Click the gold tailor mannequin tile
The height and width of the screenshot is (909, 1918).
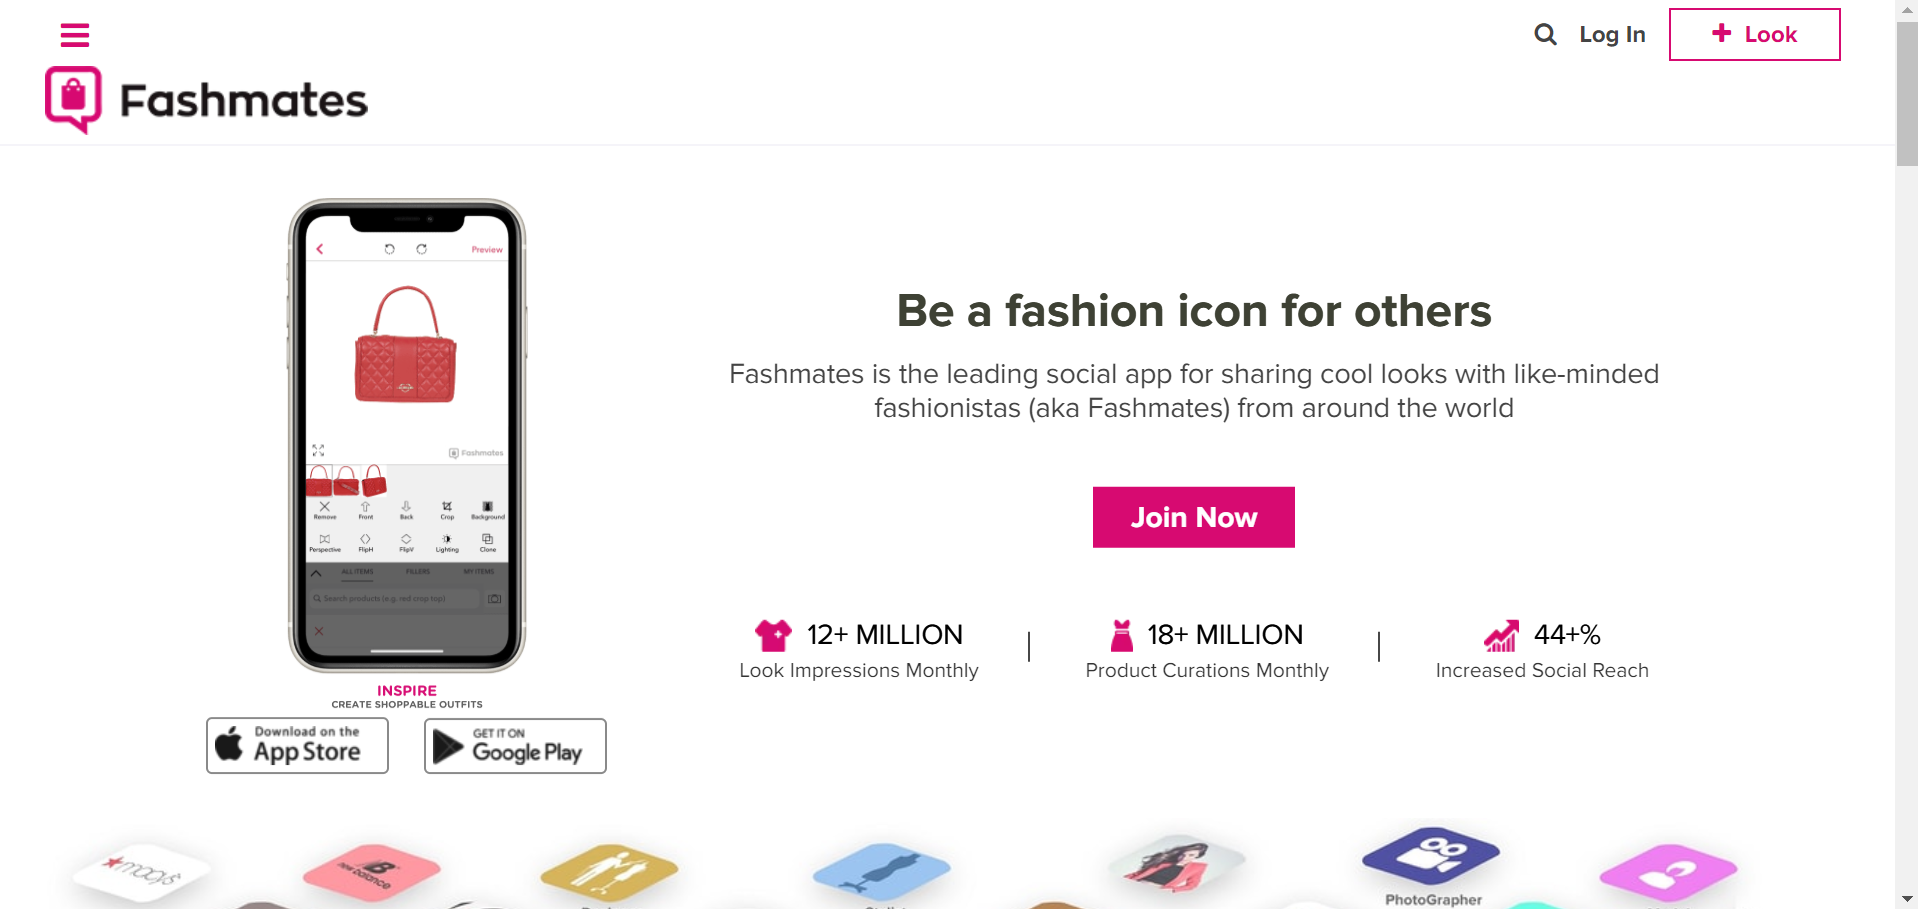(x=609, y=871)
